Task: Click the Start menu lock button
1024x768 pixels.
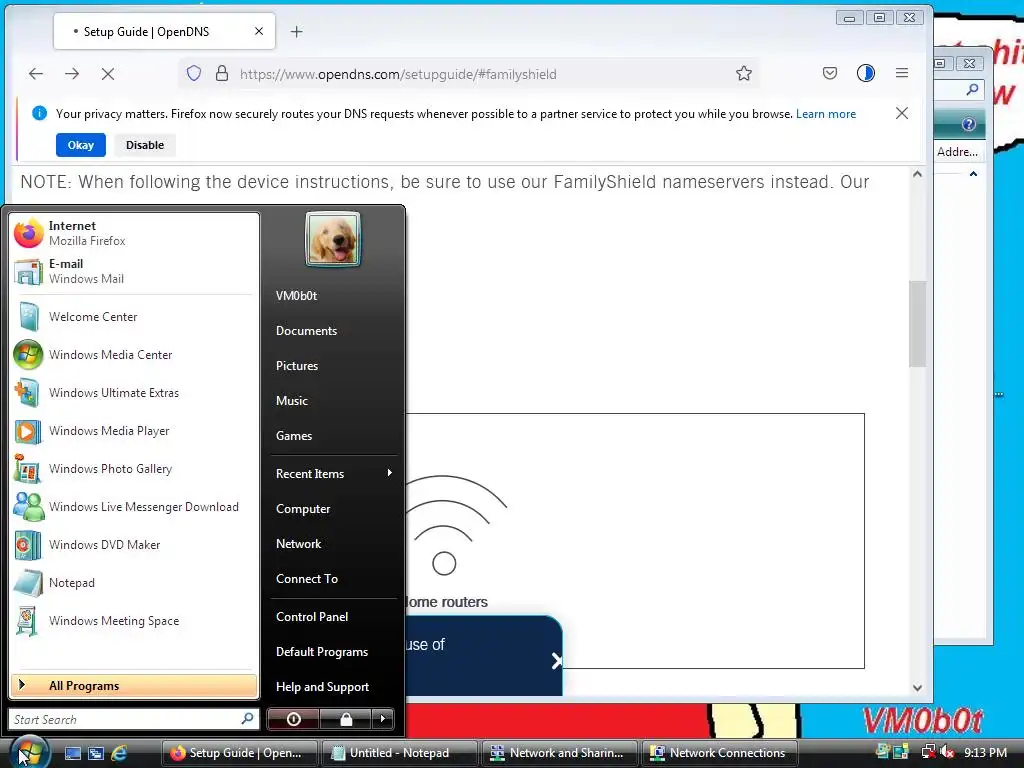Action: point(346,719)
